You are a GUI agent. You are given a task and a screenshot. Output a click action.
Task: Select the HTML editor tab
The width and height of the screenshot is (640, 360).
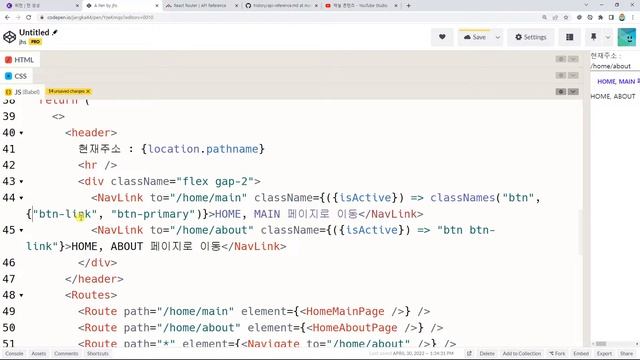(x=20, y=60)
